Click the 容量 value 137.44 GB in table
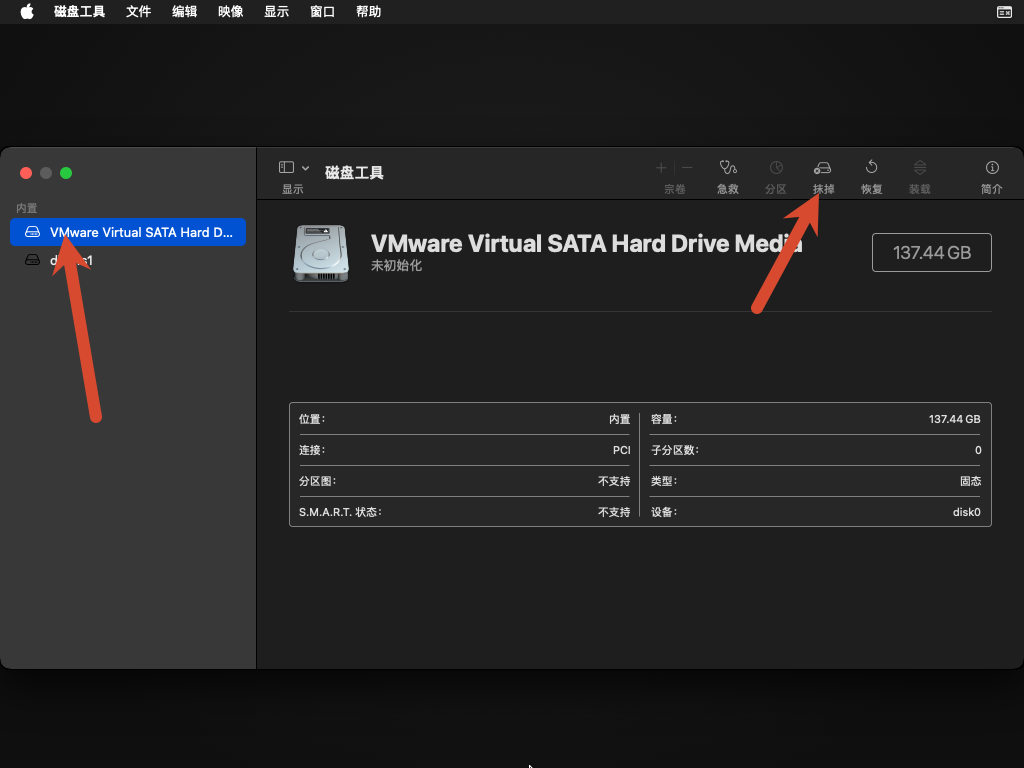The image size is (1024, 768). 954,419
